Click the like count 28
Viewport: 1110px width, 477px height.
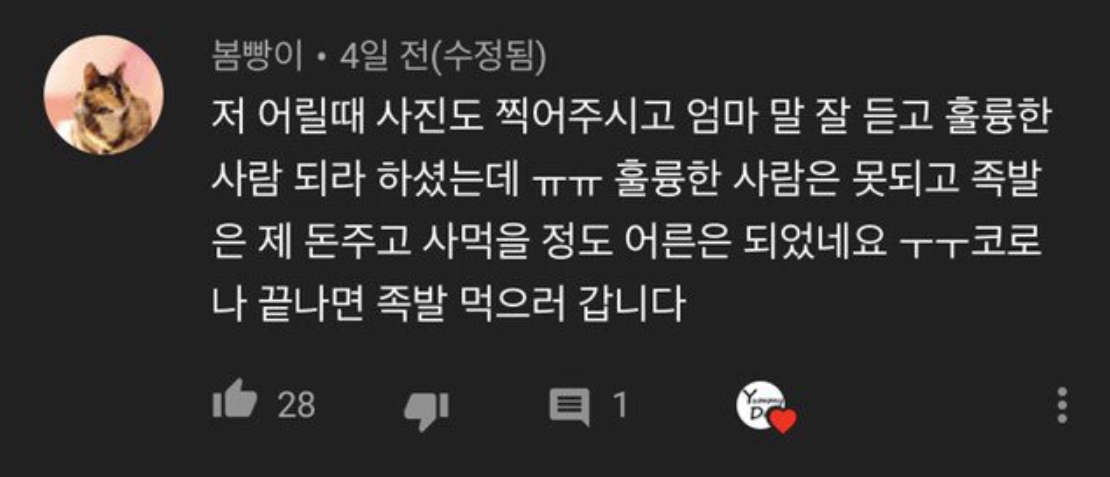[296, 406]
